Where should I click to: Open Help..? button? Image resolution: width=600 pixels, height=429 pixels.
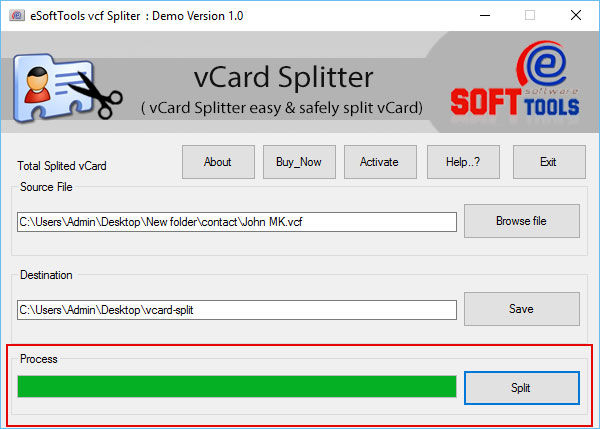tap(463, 162)
